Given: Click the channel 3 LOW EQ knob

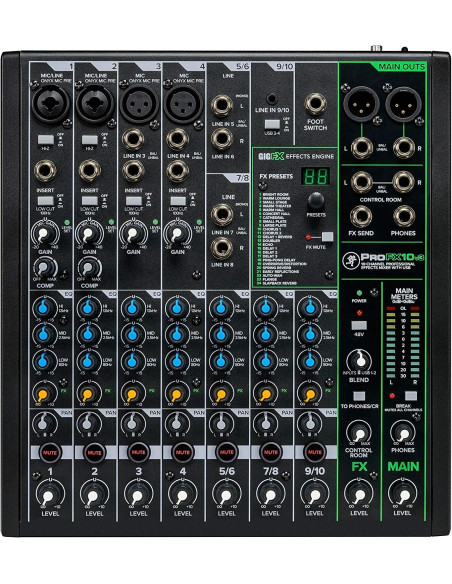Looking at the screenshot, I should coord(132,361).
